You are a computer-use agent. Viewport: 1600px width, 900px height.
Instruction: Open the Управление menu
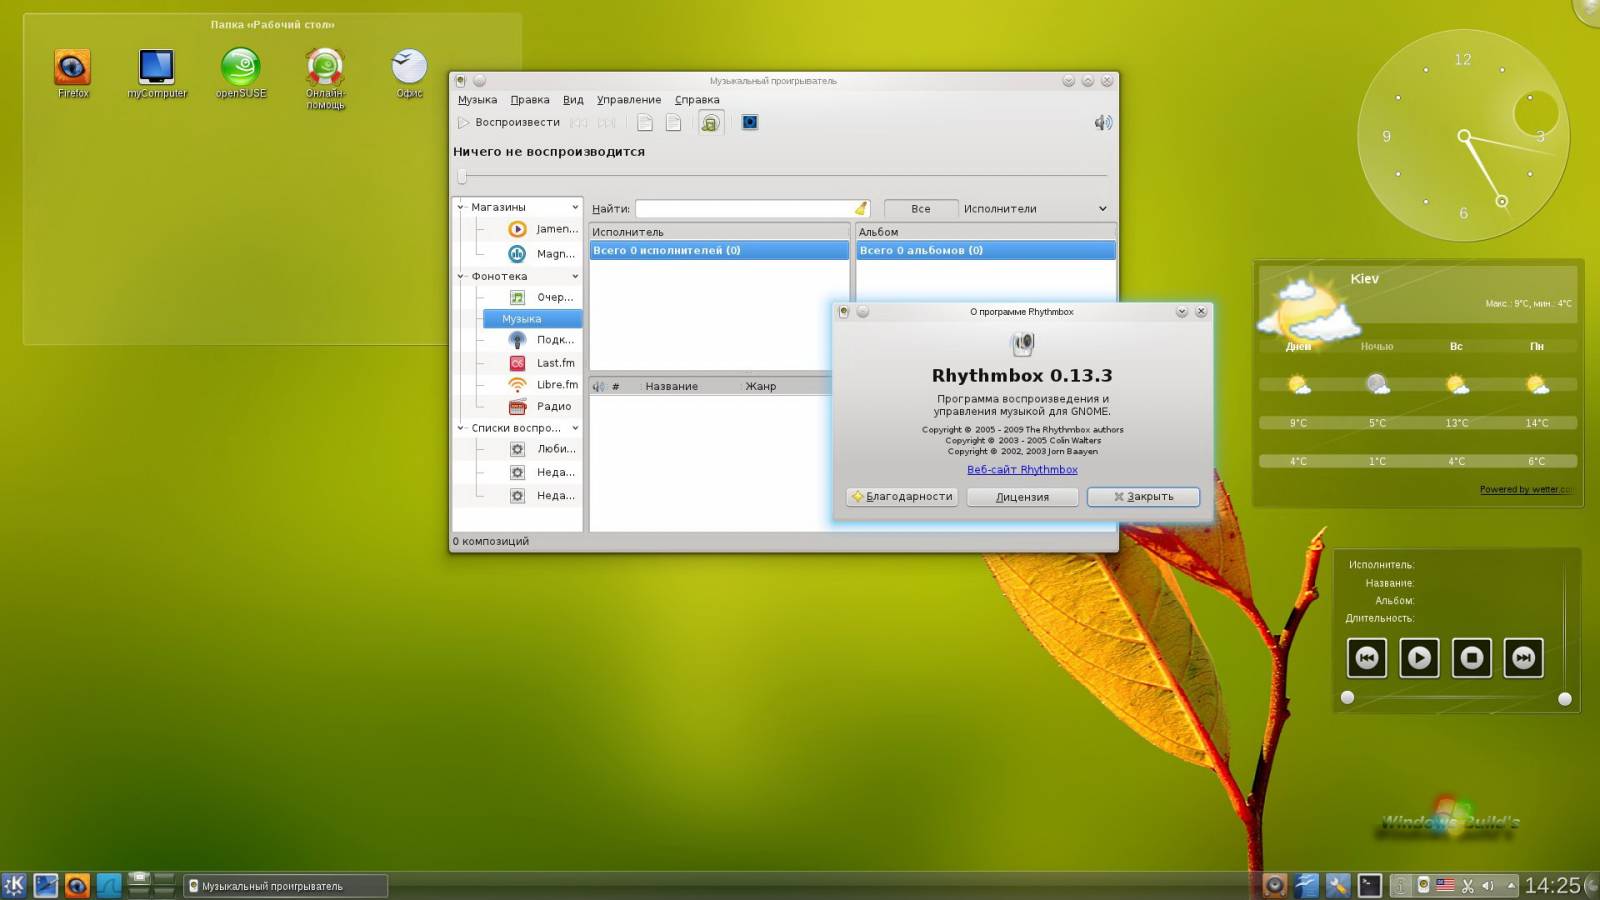point(629,99)
